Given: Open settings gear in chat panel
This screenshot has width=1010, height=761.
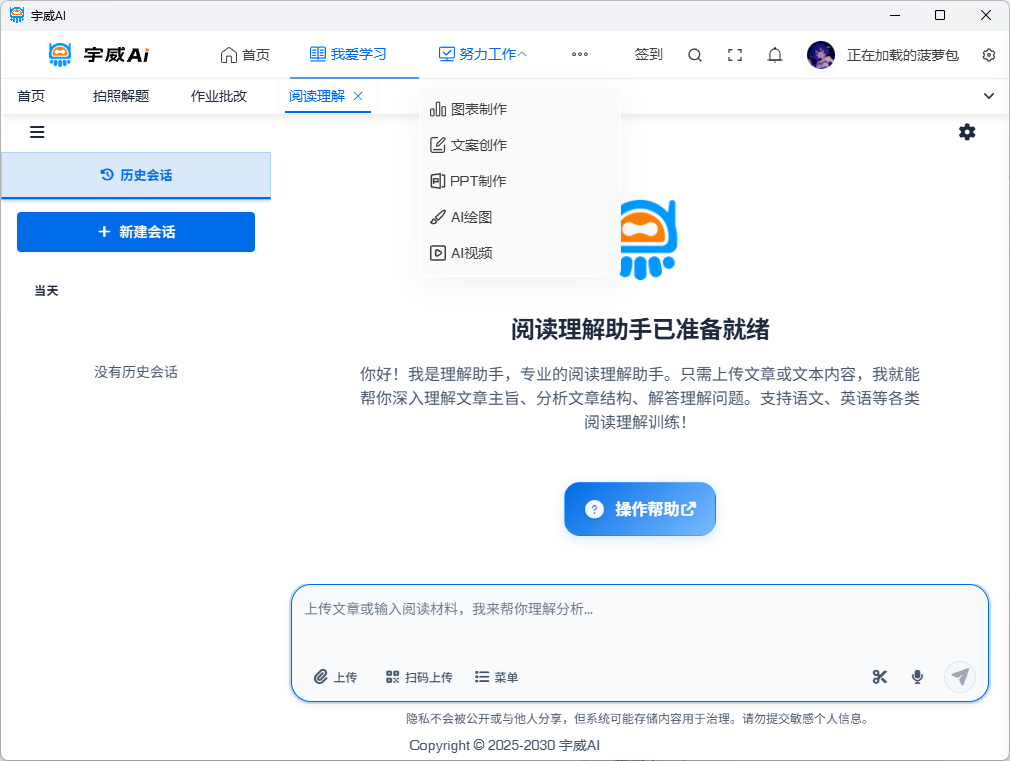Looking at the screenshot, I should tap(967, 132).
